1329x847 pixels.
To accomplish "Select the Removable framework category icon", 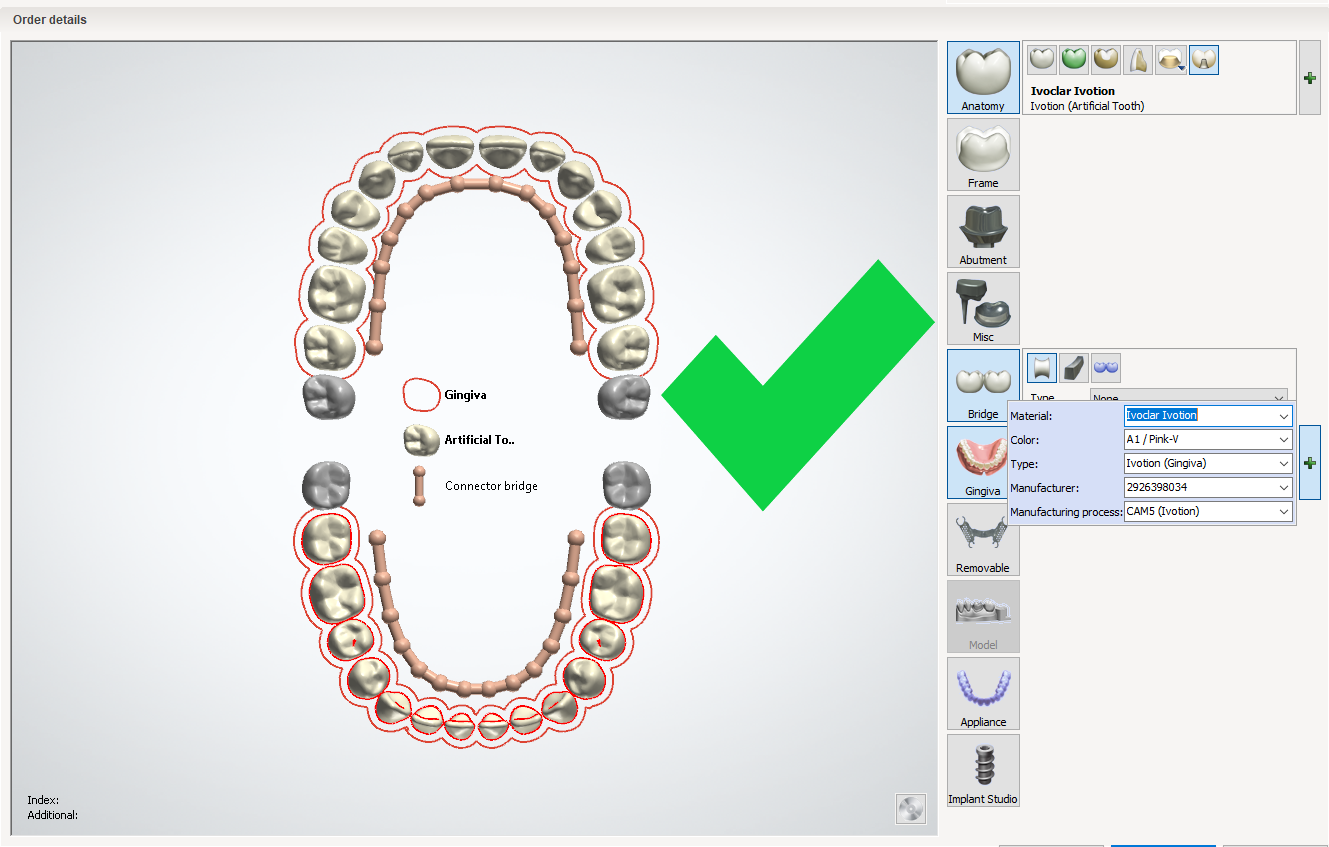I will pyautogui.click(x=983, y=539).
